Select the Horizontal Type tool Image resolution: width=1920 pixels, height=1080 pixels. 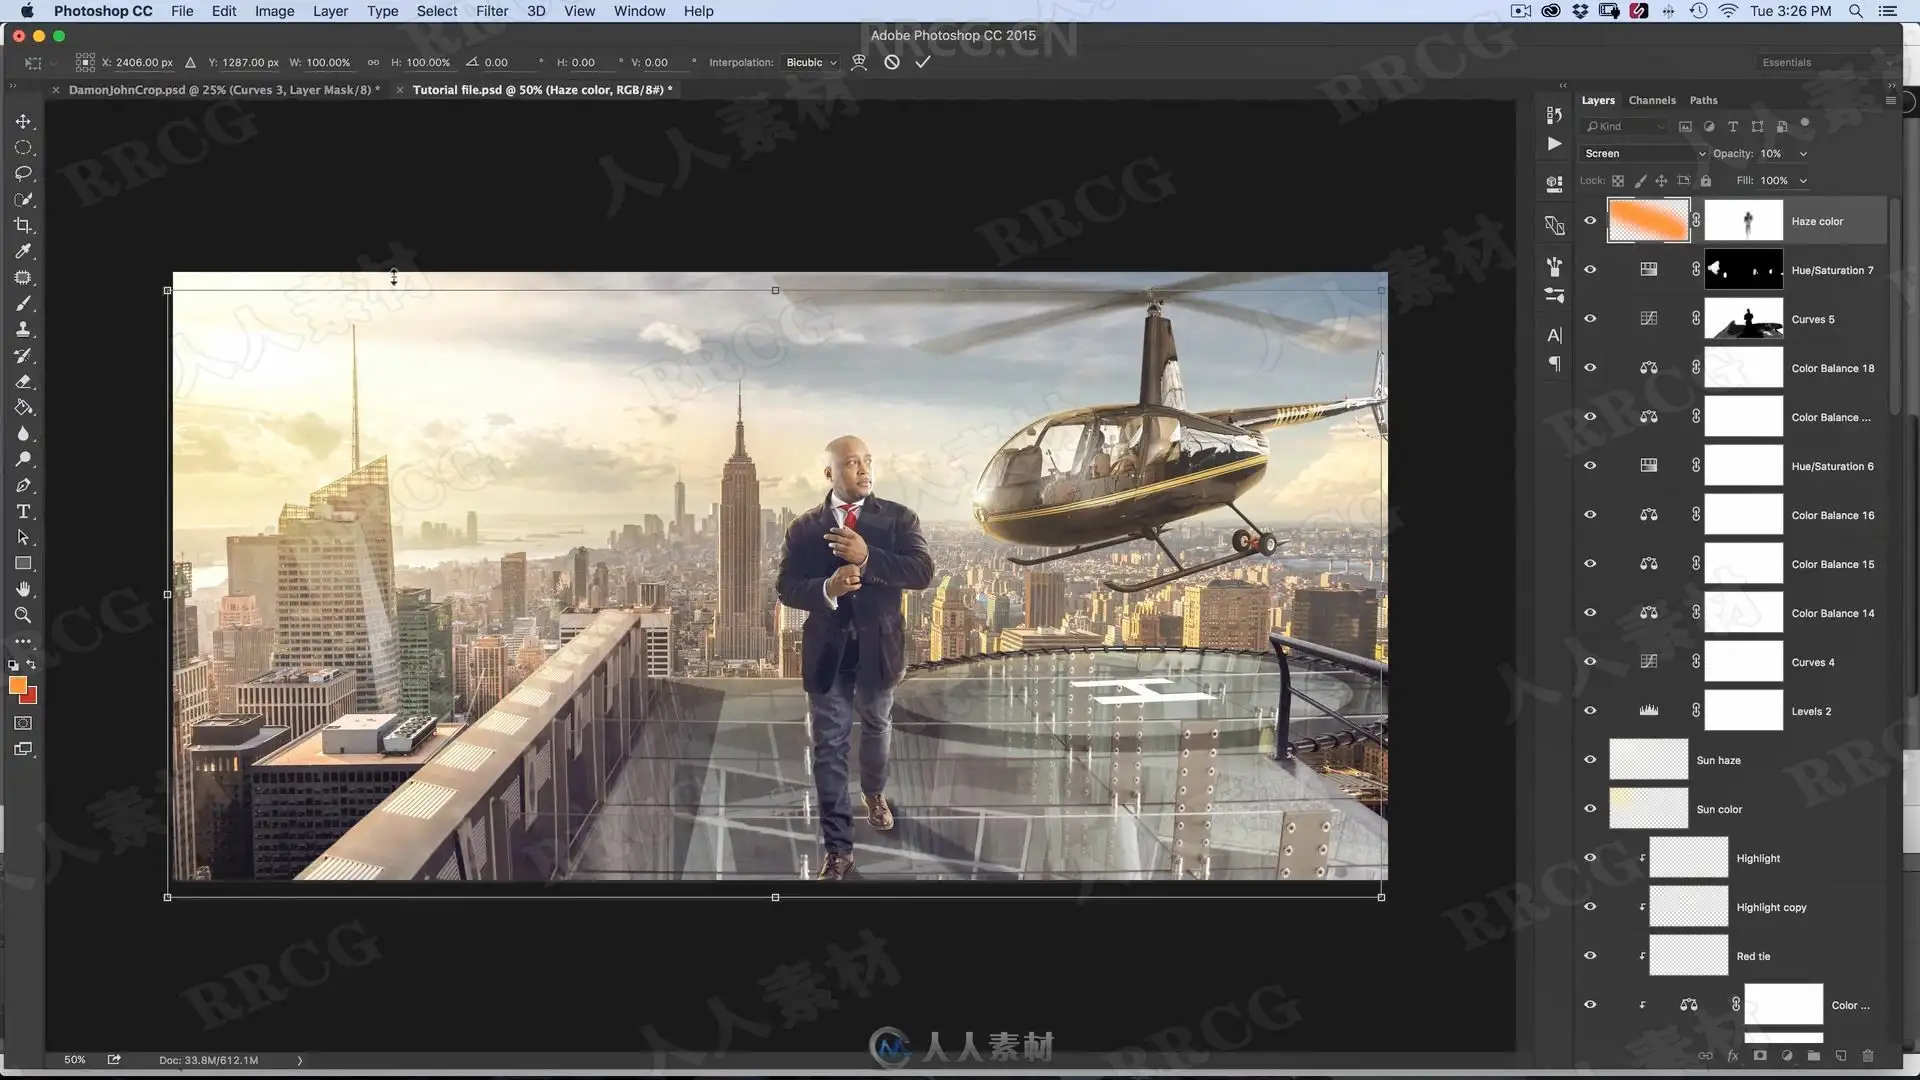(23, 511)
